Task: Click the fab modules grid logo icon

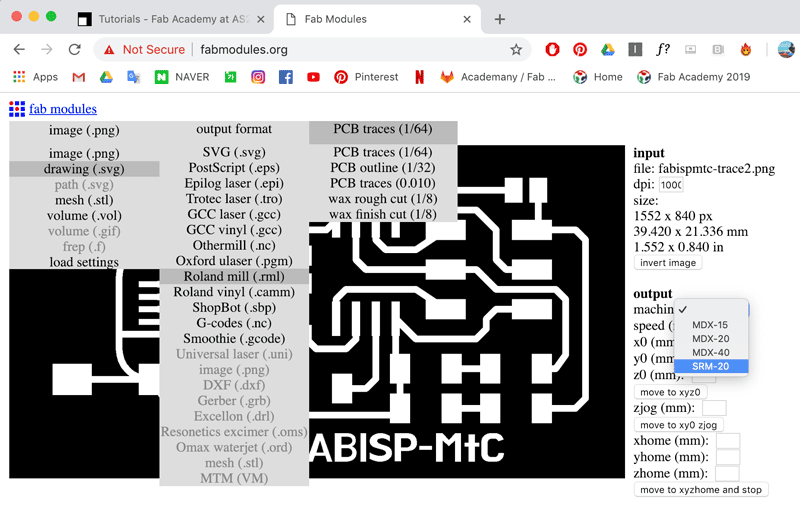Action: pos(17,109)
